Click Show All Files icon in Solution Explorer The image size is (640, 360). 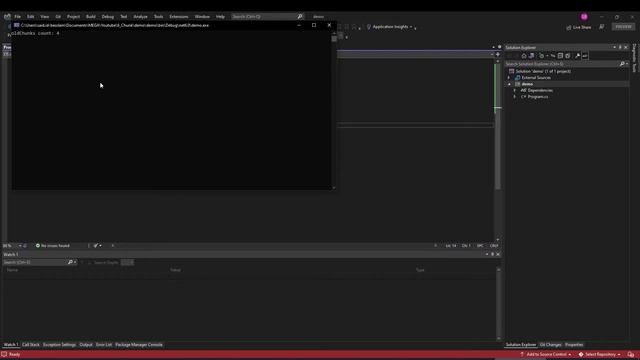[x=568, y=56]
